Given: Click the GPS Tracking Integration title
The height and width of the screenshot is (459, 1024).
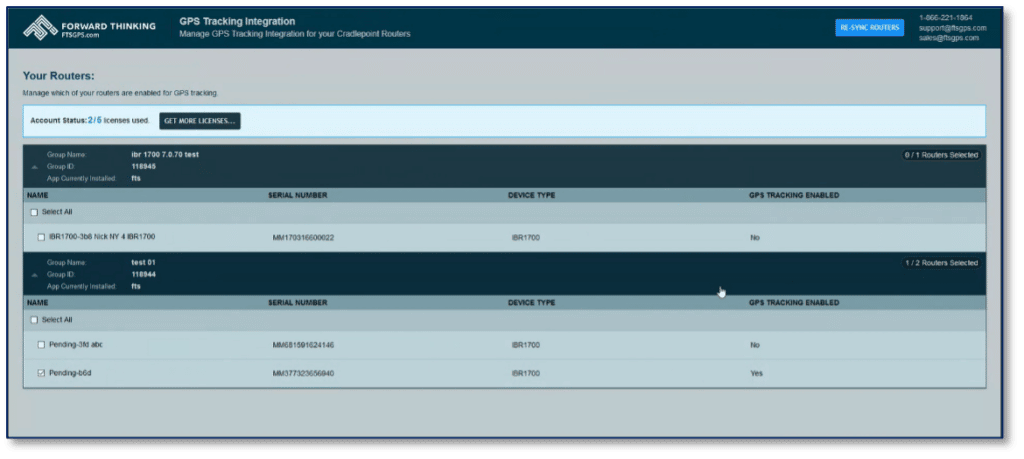Looking at the screenshot, I should pos(237,22).
